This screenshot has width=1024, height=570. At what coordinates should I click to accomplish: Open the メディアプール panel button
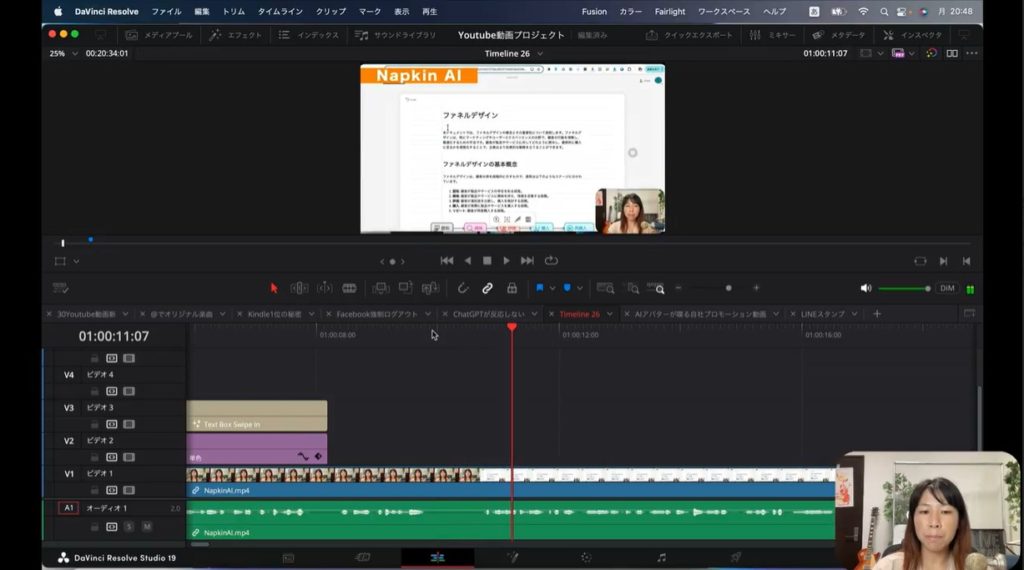[159, 35]
